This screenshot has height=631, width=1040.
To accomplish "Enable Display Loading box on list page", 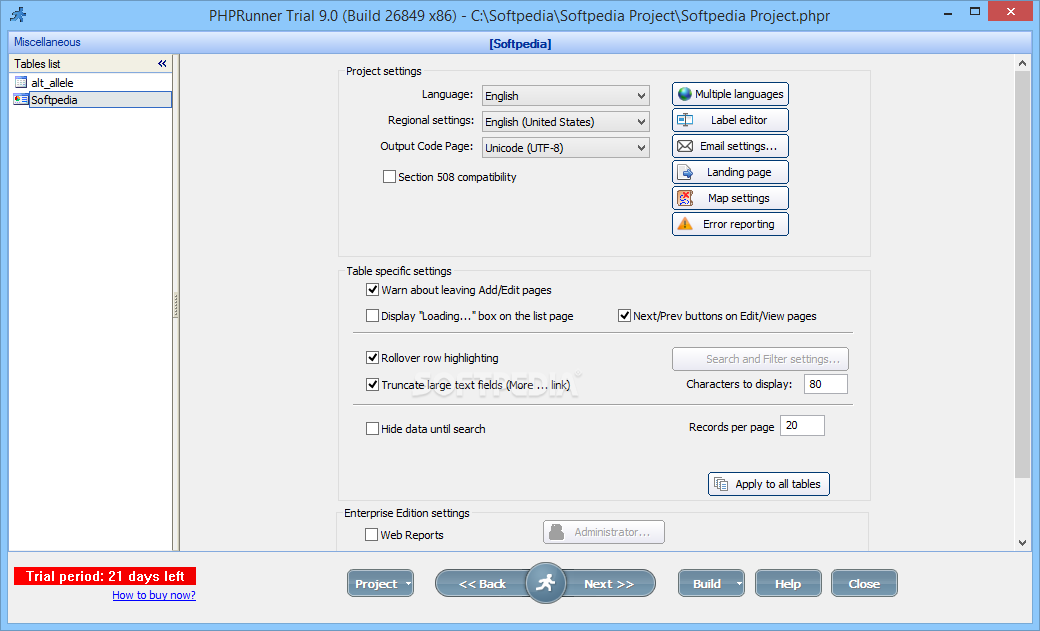I will point(373,315).
